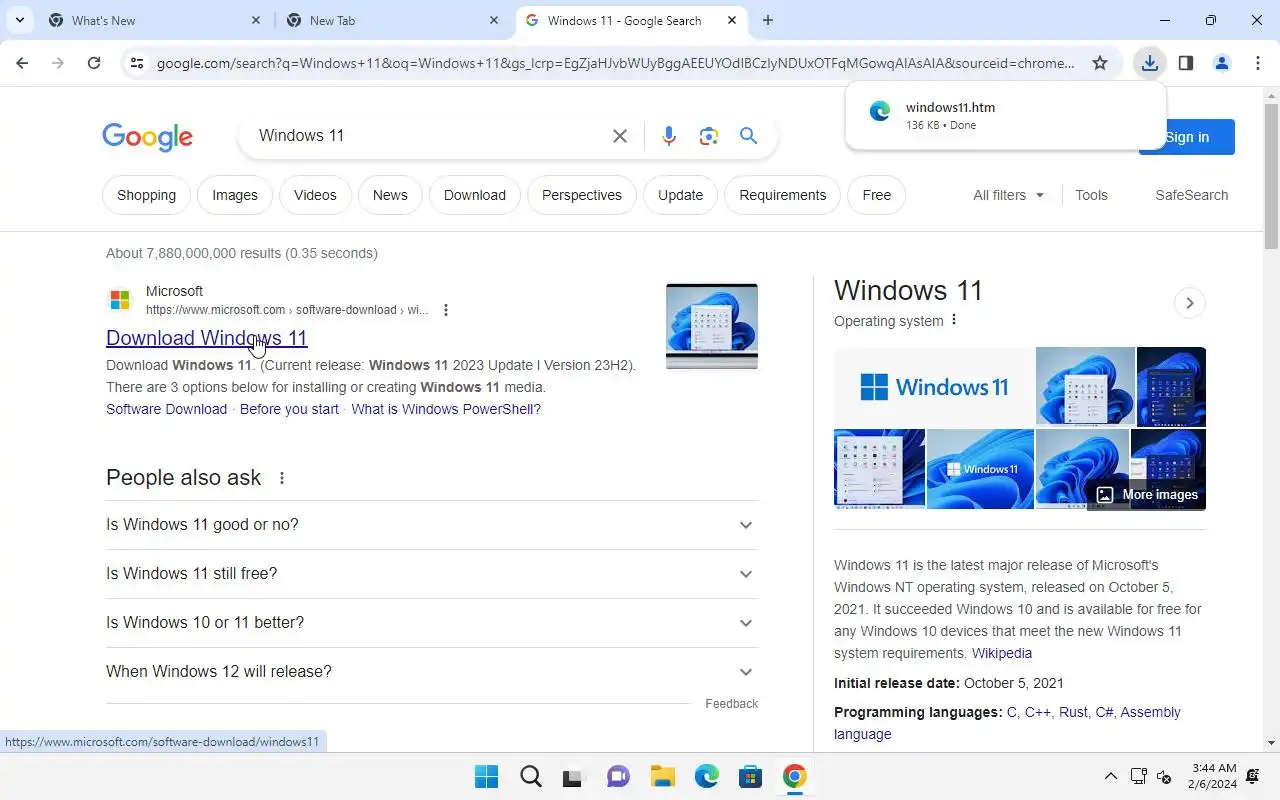Open search Tools
1280x800 pixels.
(x=1091, y=195)
